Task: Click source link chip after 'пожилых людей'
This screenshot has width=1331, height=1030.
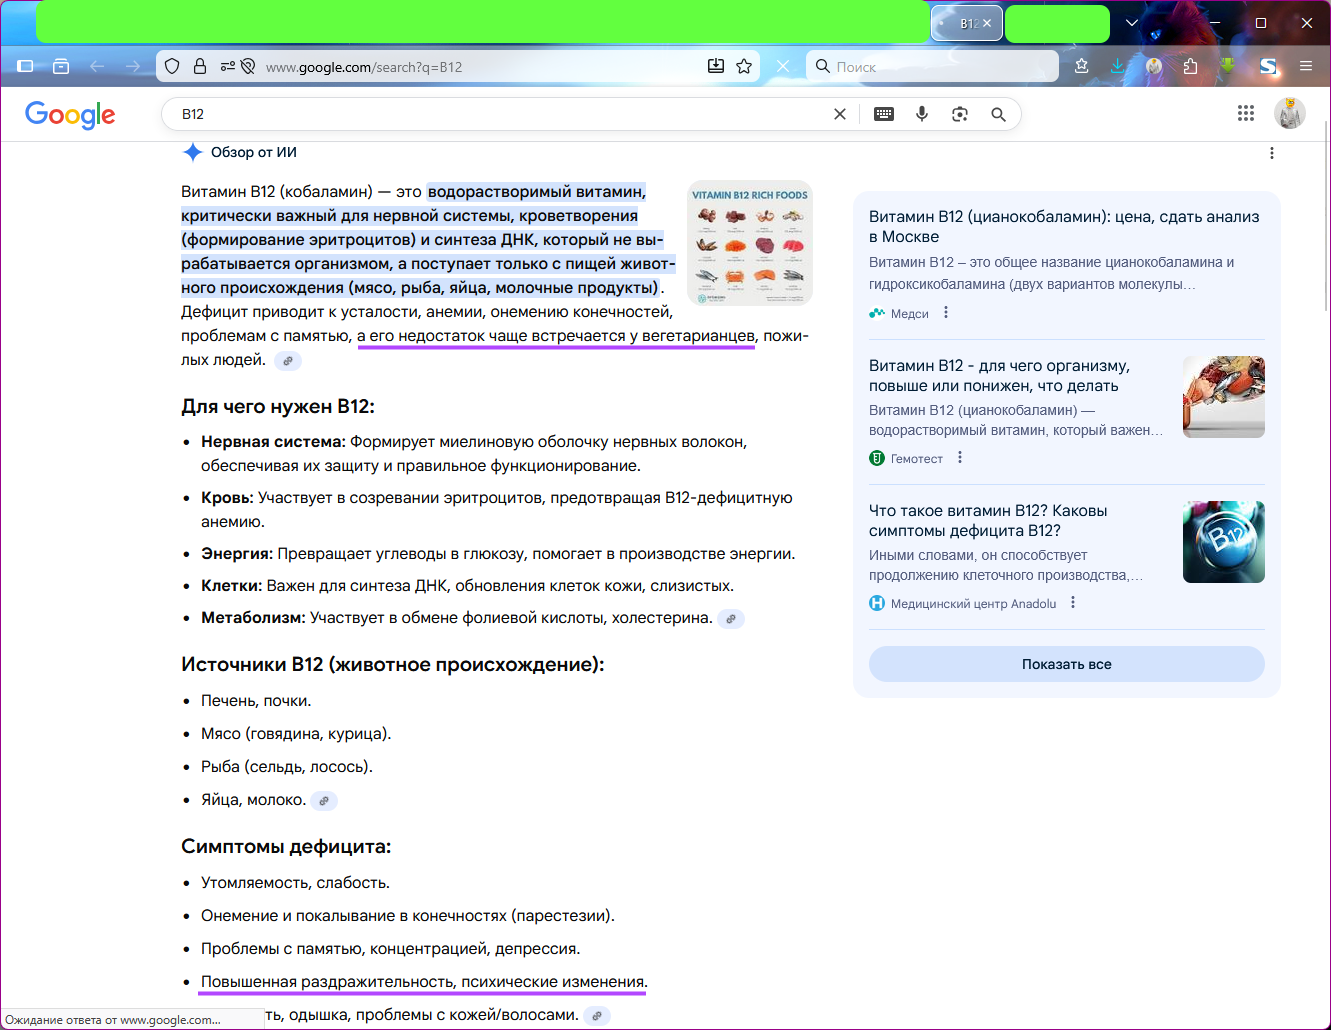Action: [x=288, y=361]
